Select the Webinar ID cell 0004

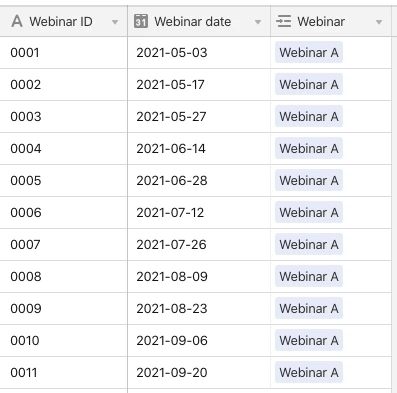click(x=64, y=149)
